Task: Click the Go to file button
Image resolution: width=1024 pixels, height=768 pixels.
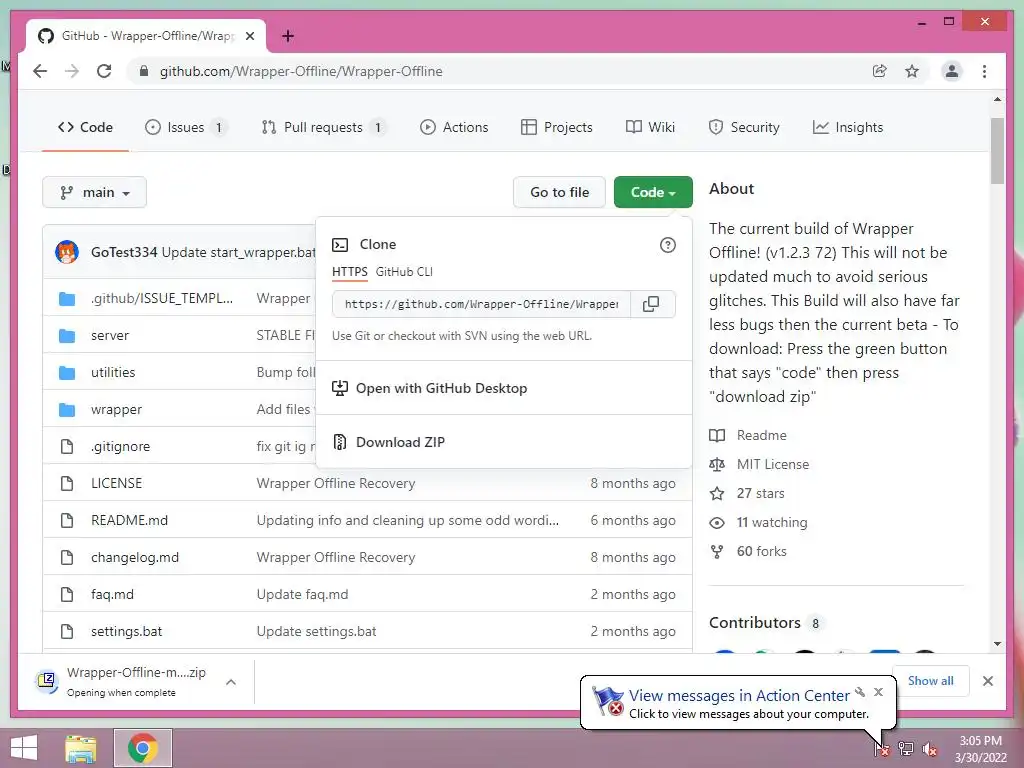Action: click(560, 192)
